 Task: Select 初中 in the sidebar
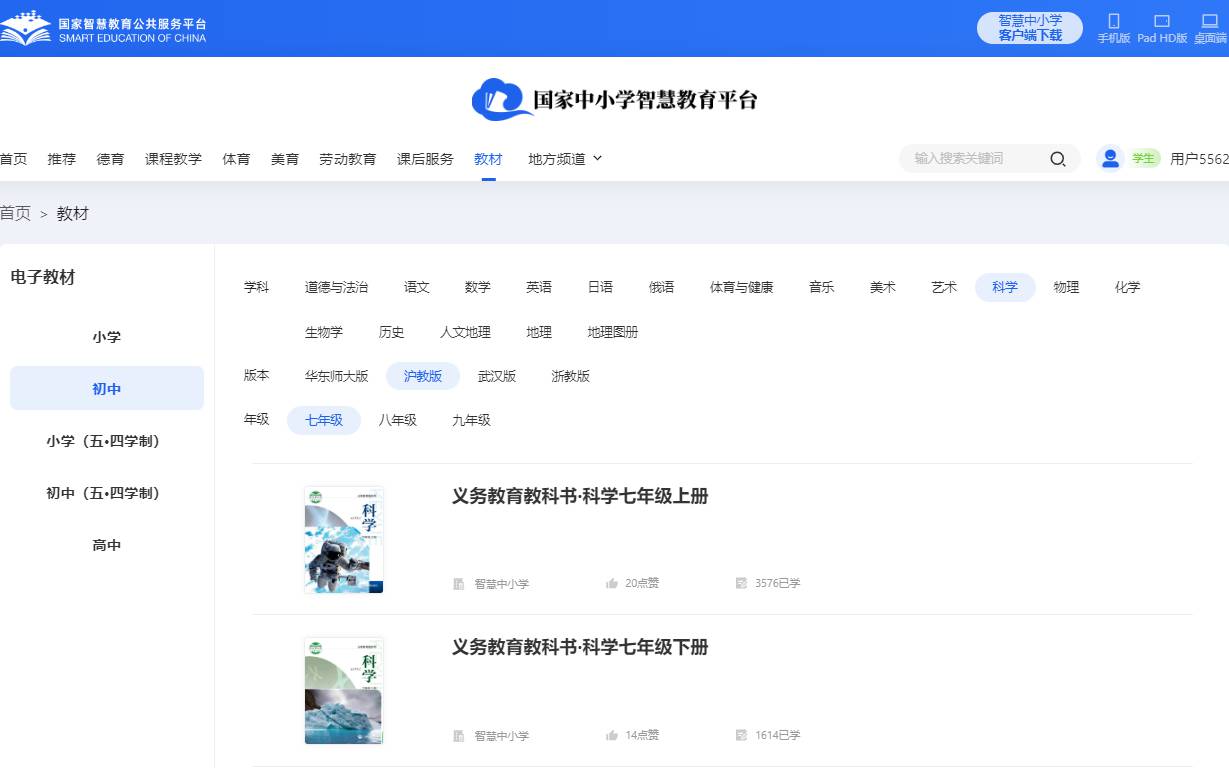107,389
